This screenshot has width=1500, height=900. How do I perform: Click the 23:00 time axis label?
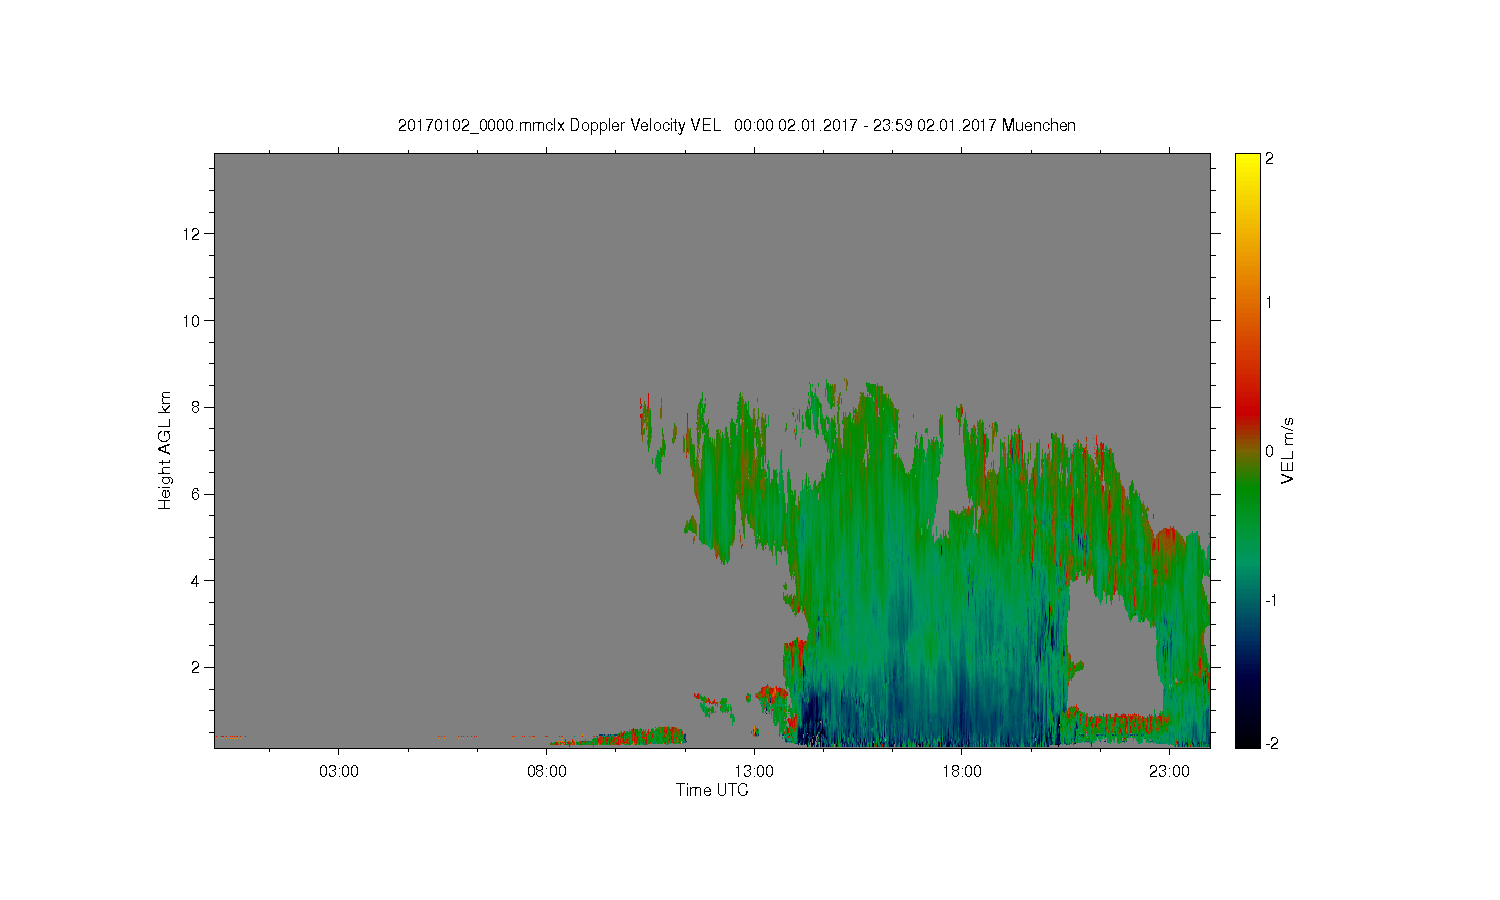[x=1169, y=772]
